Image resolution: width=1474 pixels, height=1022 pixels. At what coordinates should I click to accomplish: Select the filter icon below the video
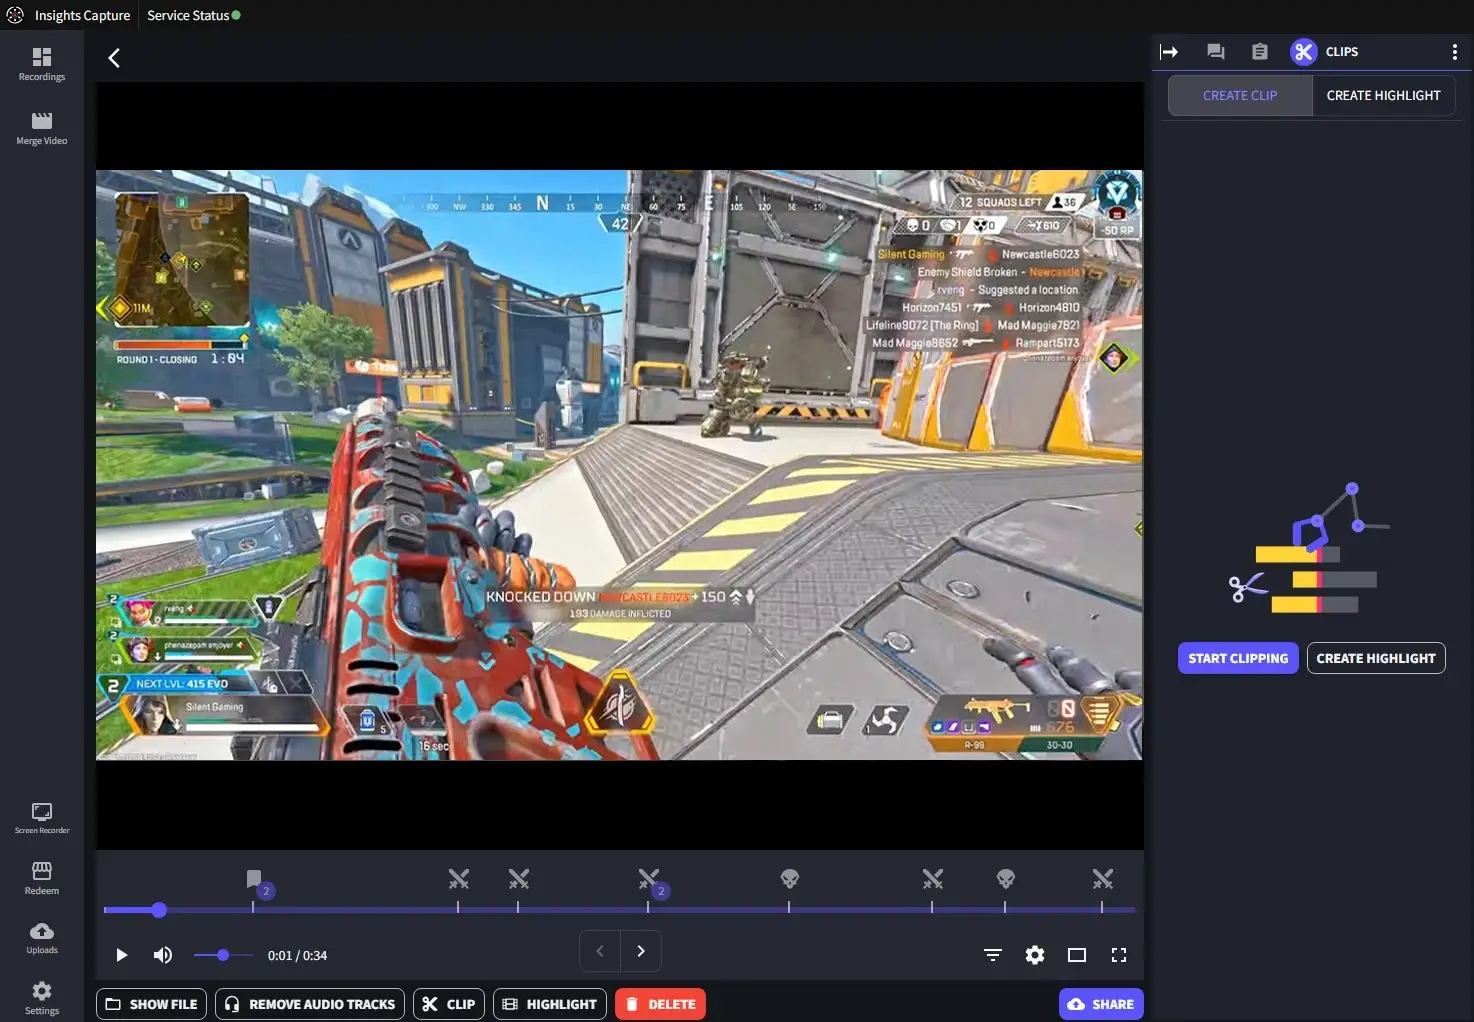click(992, 955)
